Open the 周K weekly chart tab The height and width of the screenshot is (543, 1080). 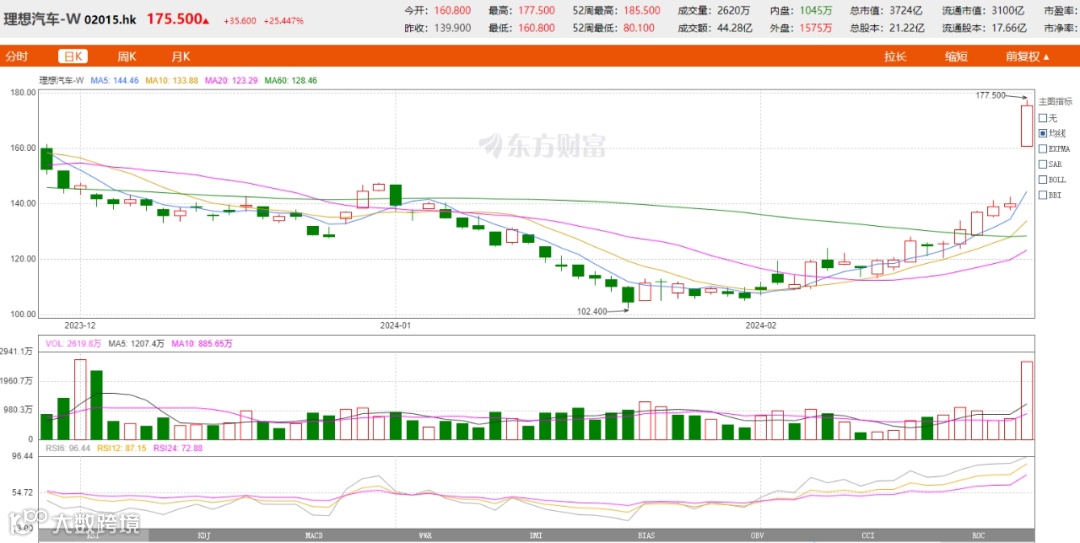[127, 57]
